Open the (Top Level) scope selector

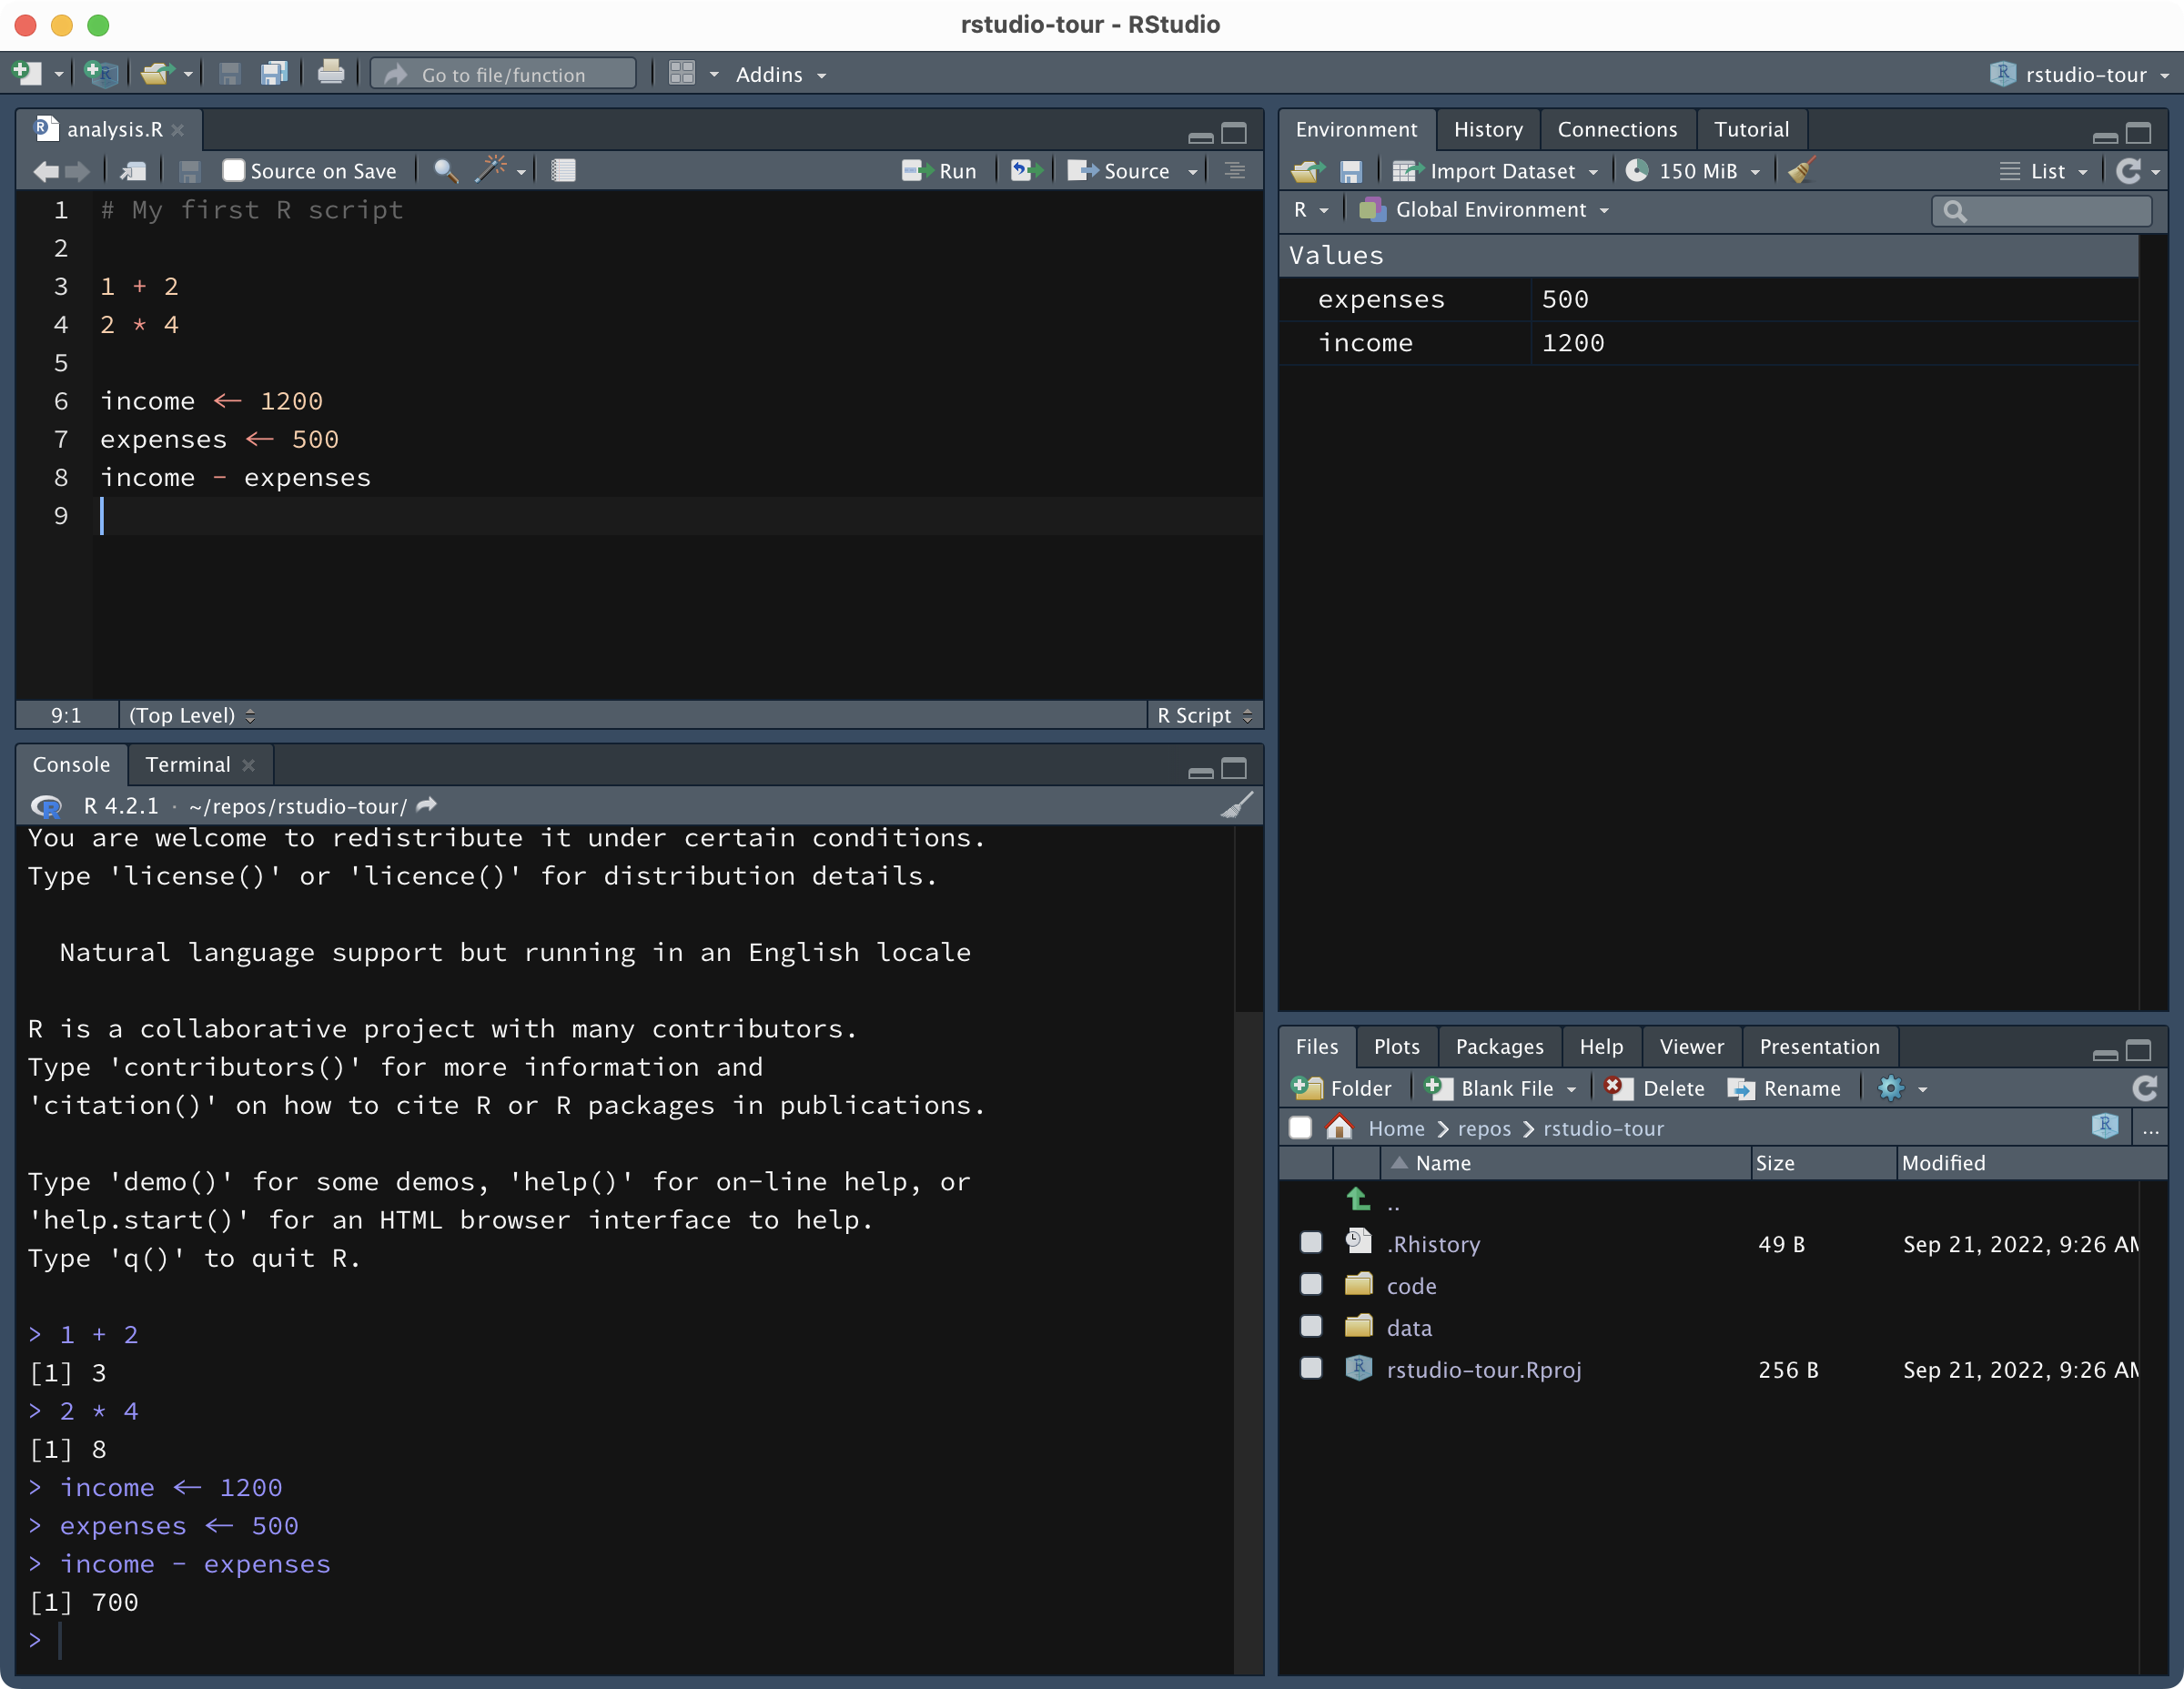pyautogui.click(x=191, y=716)
